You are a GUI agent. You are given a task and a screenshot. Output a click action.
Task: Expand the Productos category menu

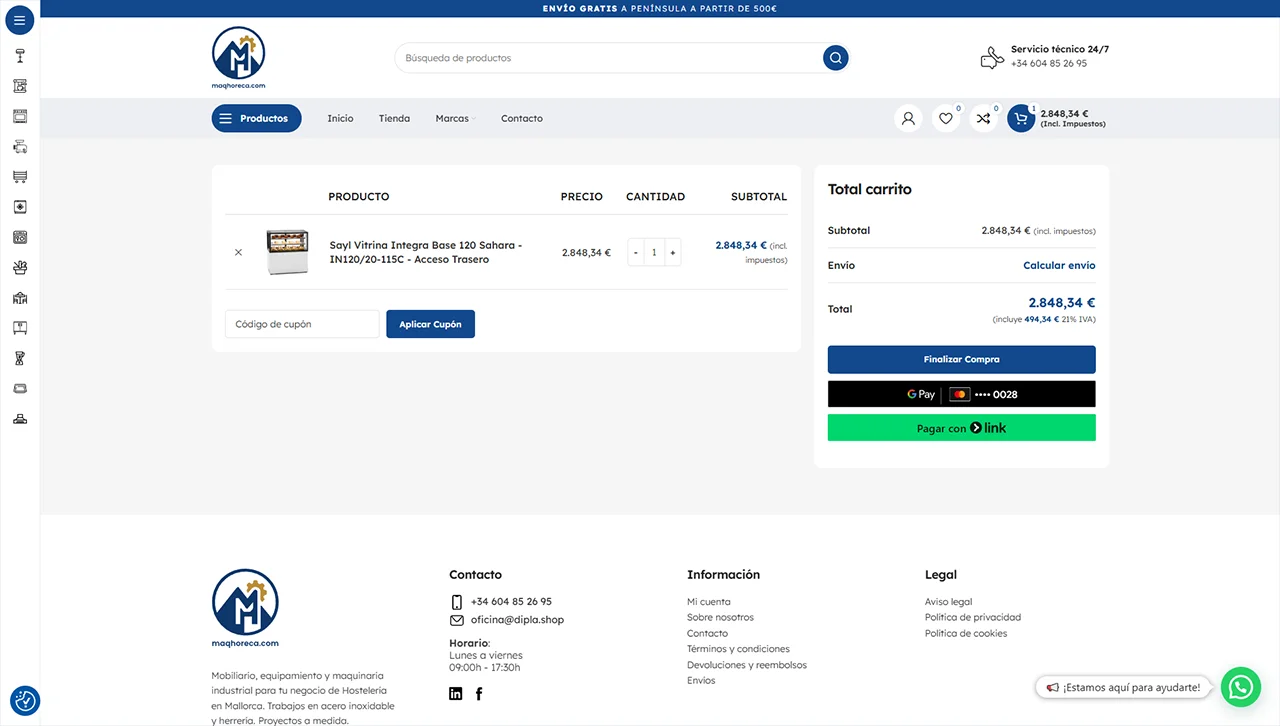[256, 119]
